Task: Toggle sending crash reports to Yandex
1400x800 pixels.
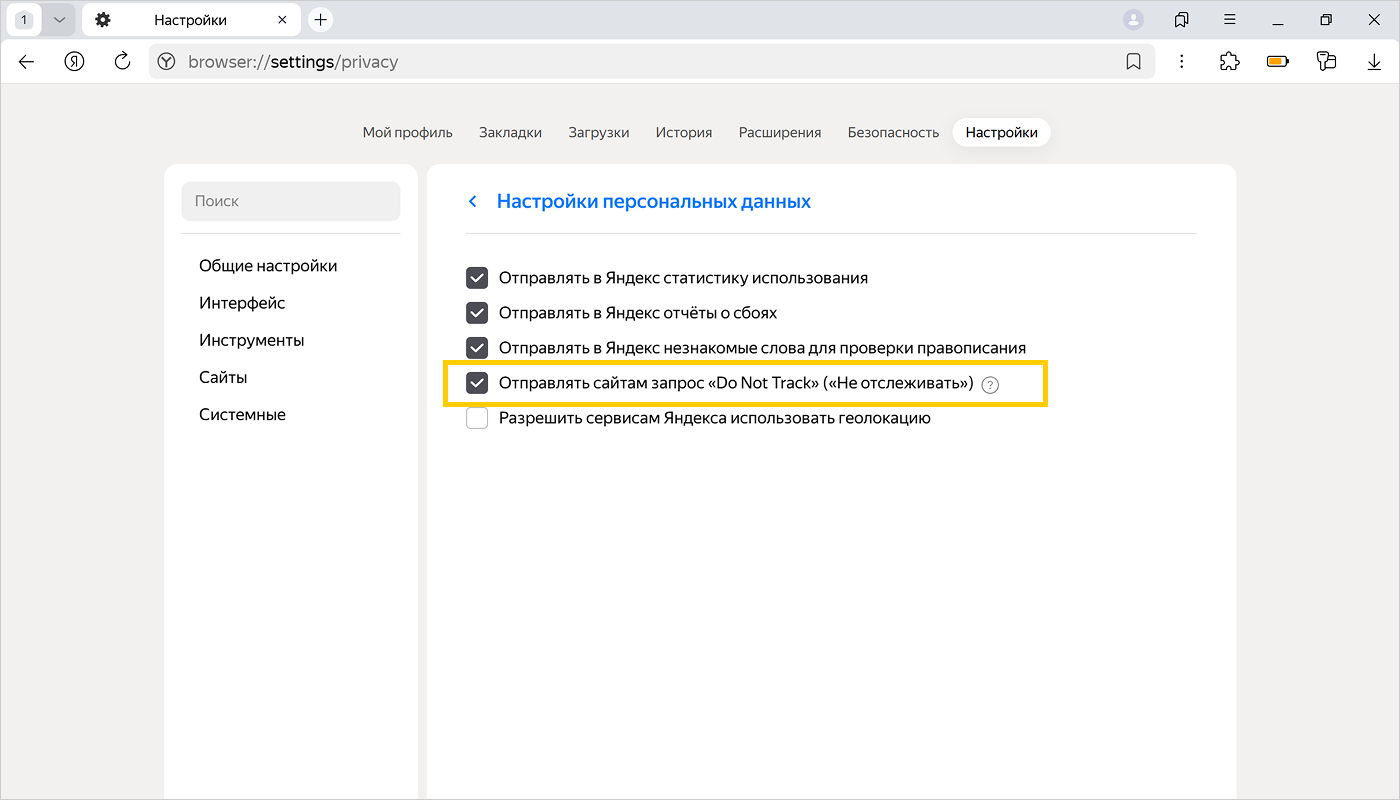Action: [477, 313]
